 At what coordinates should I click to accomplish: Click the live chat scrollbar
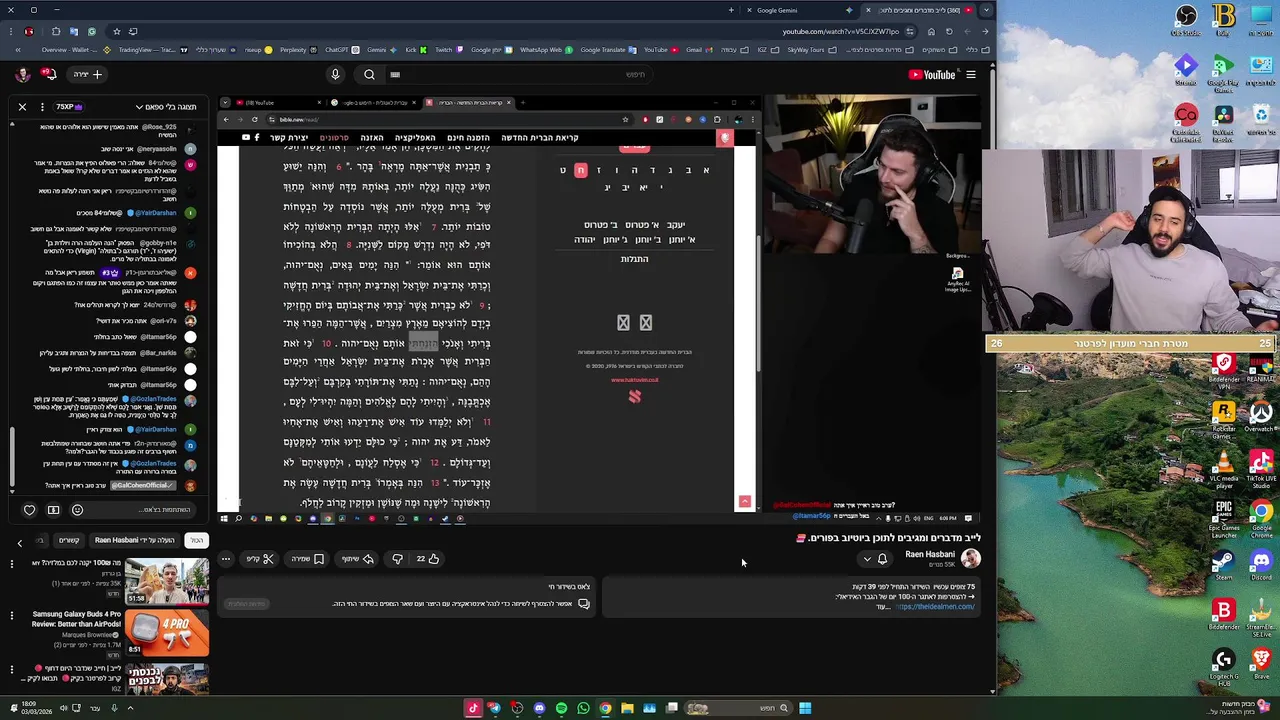coord(12,458)
